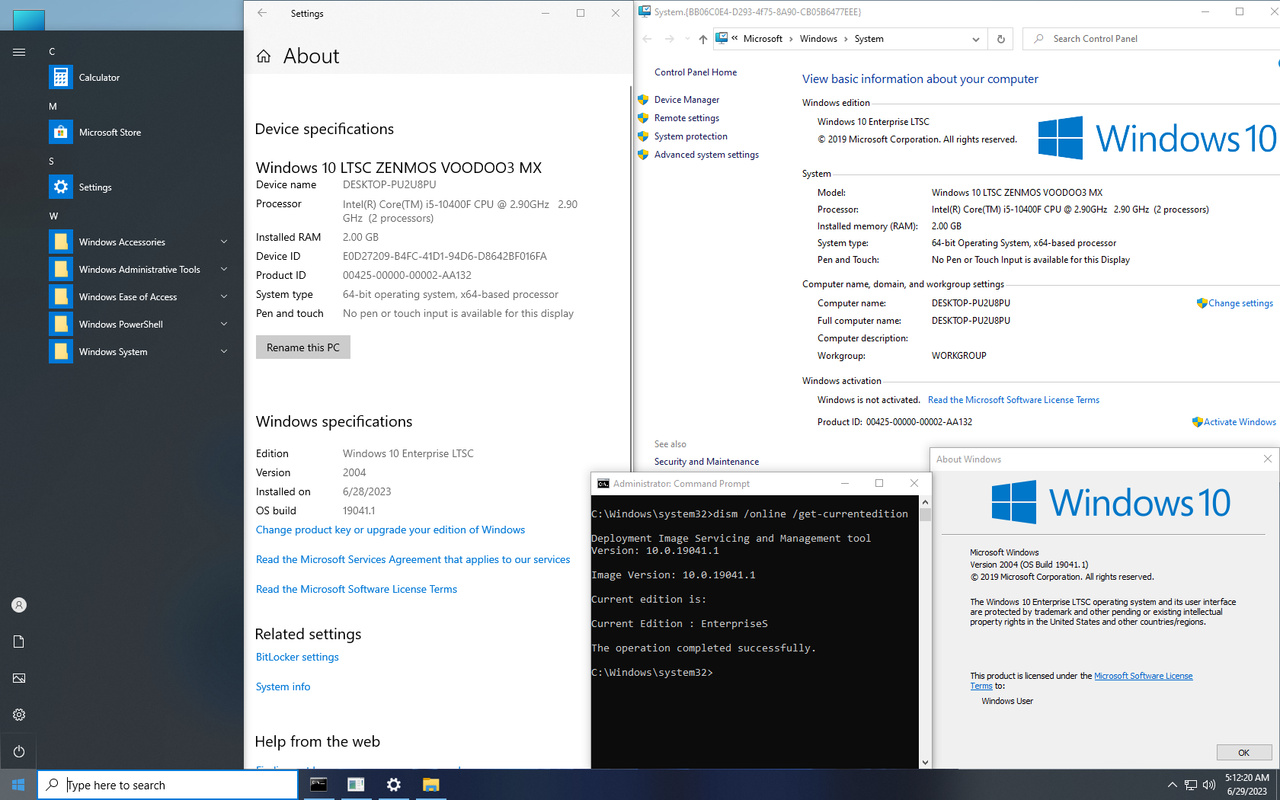This screenshot has height=800, width=1280.
Task: Click the Power icon in Start sidebar
Action: [x=19, y=751]
